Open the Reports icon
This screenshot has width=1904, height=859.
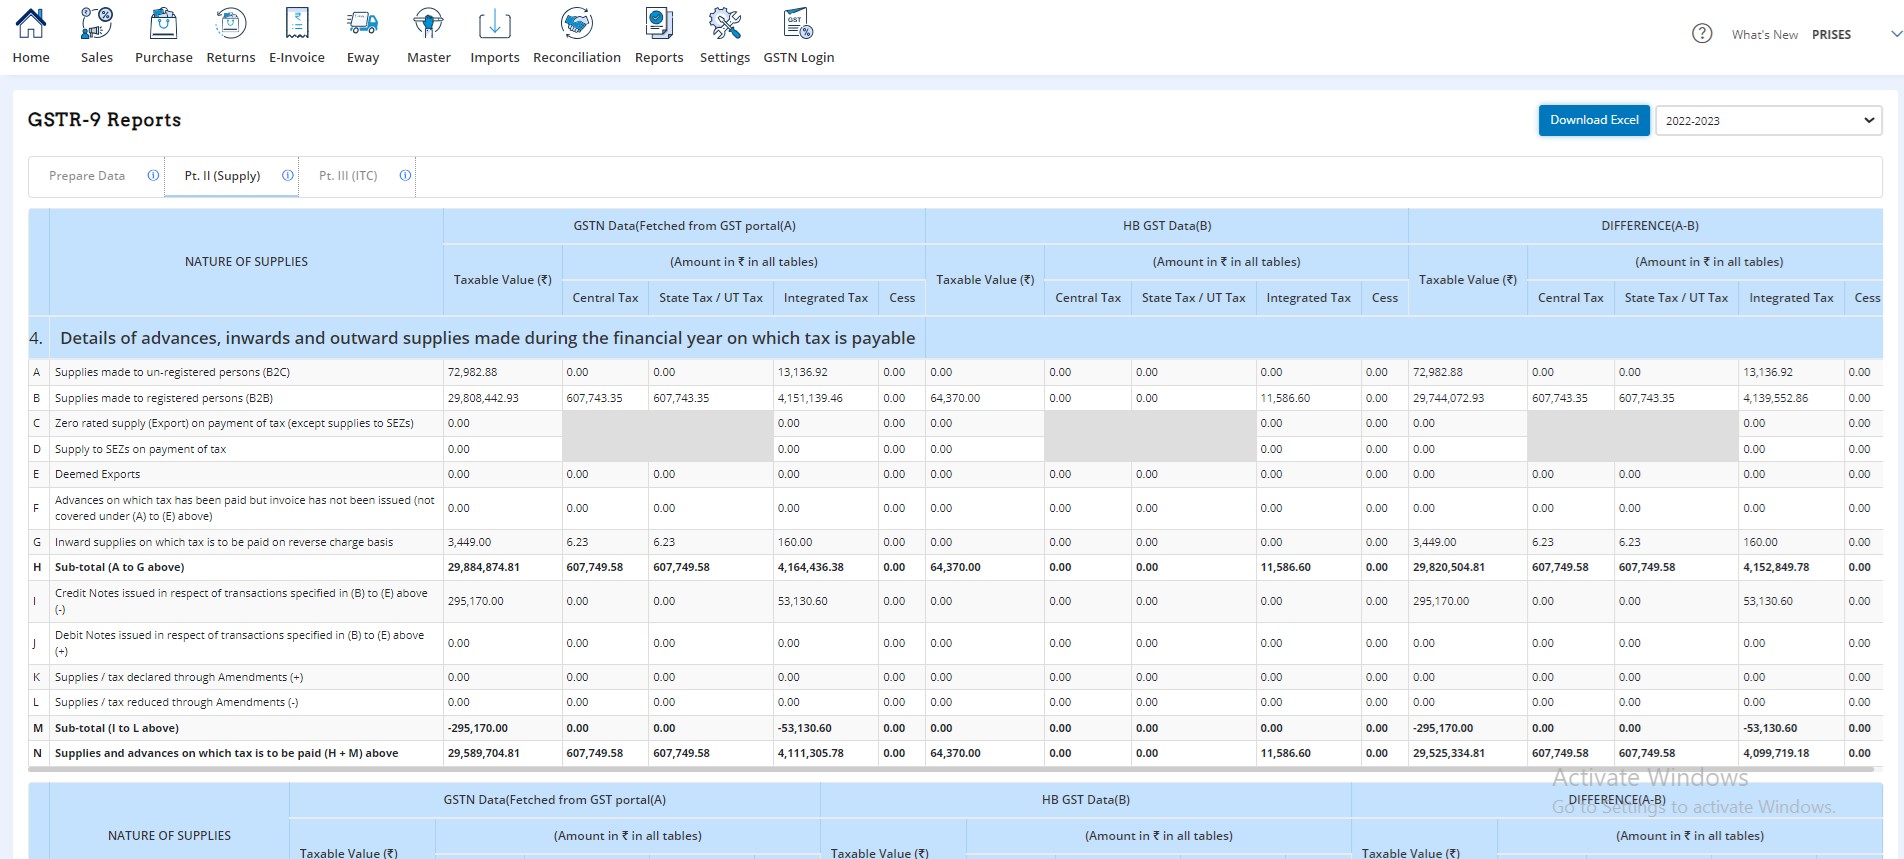pos(659,24)
